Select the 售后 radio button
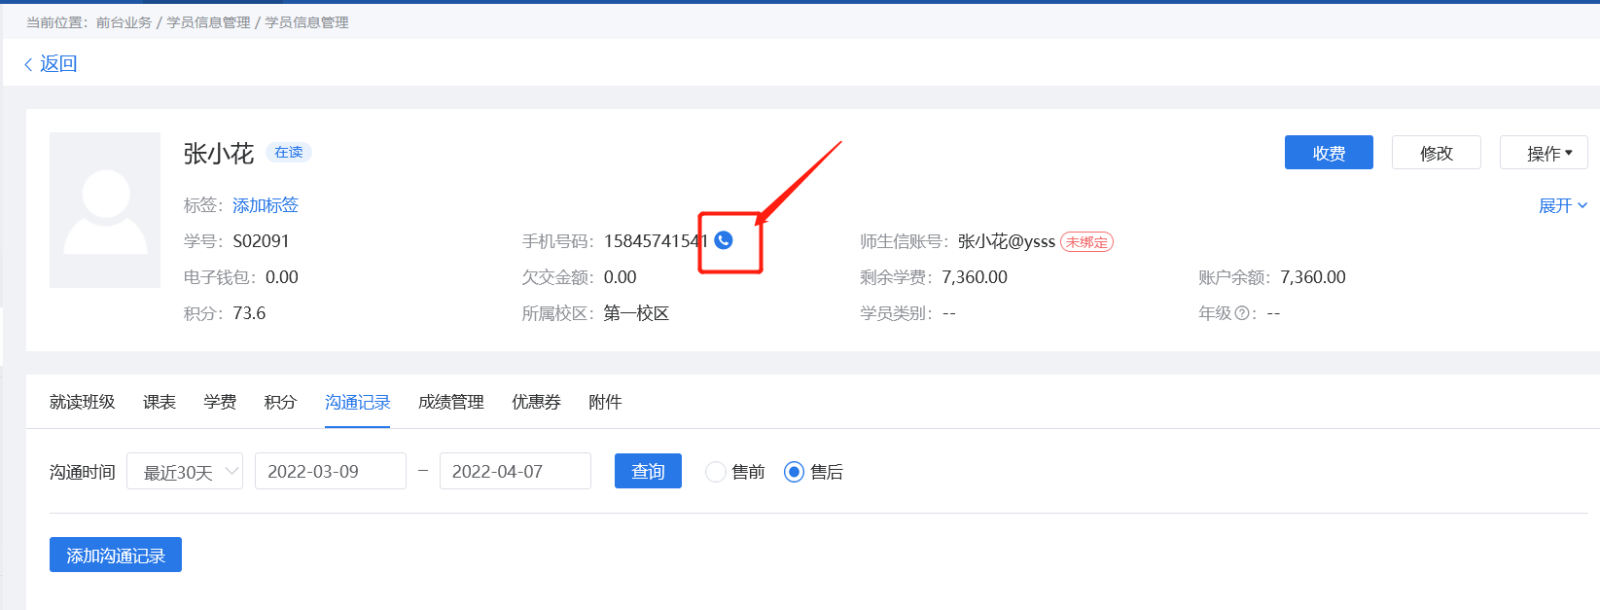Viewport: 1600px width, 610px height. coord(794,472)
